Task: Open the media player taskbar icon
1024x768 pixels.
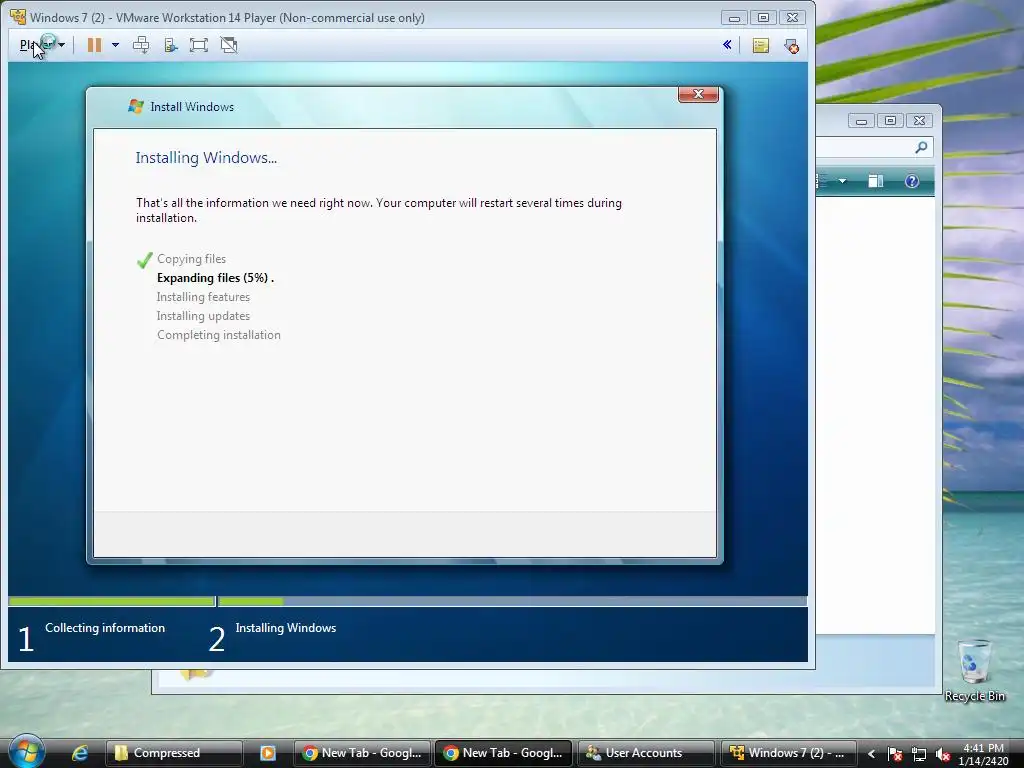Action: (267, 753)
